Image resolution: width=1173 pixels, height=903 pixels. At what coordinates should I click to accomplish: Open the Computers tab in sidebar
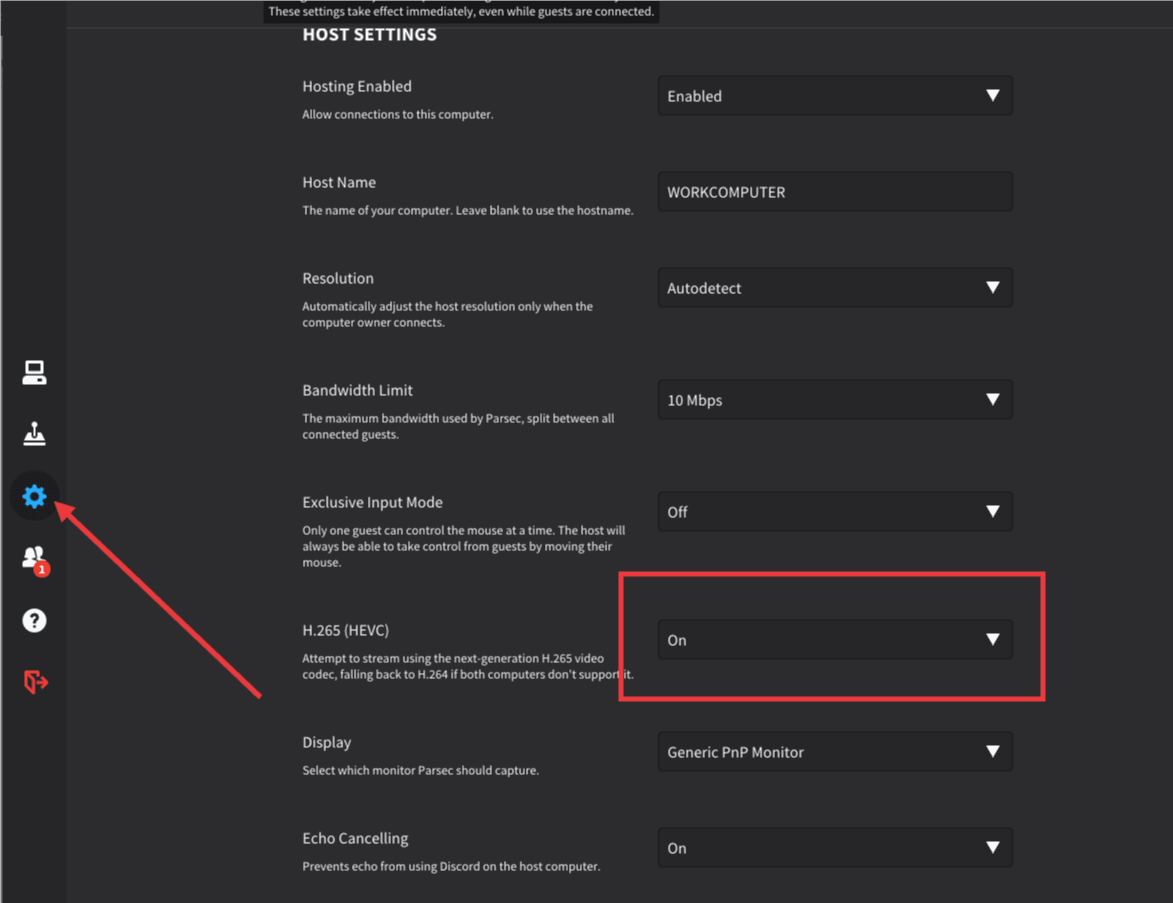(34, 373)
